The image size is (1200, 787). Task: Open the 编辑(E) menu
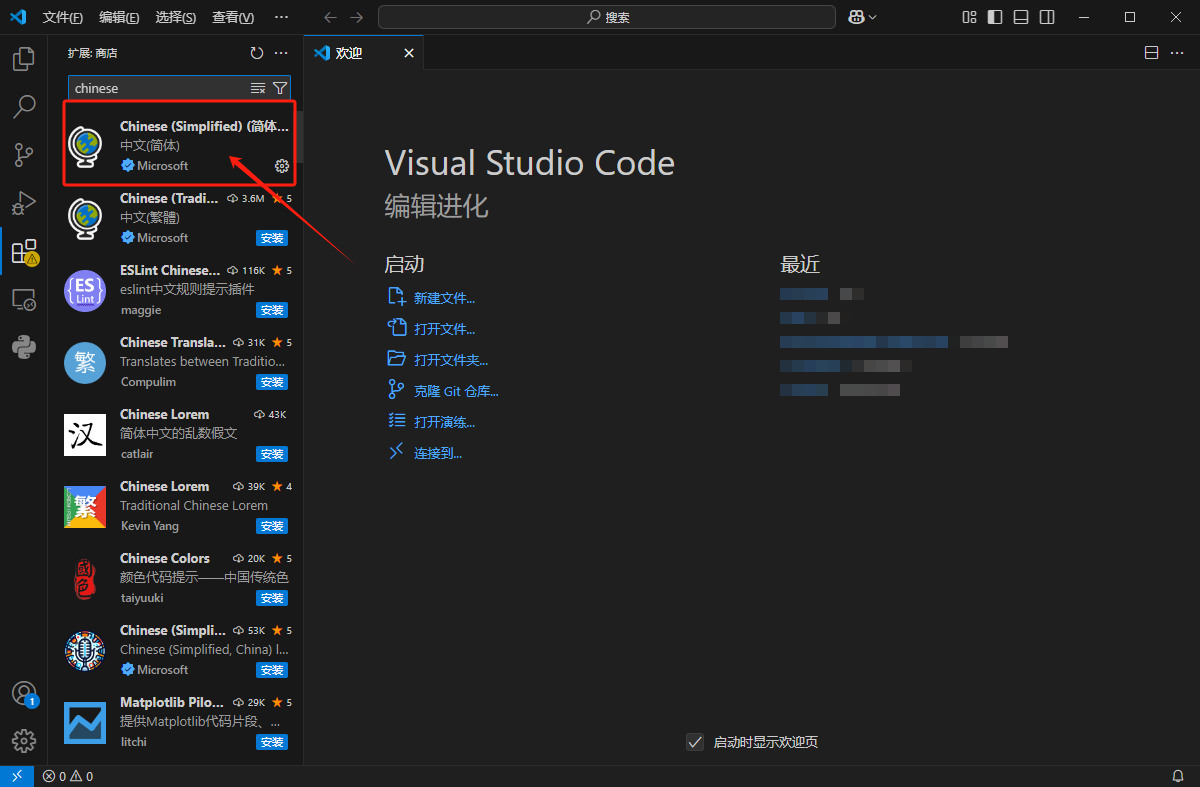click(119, 17)
